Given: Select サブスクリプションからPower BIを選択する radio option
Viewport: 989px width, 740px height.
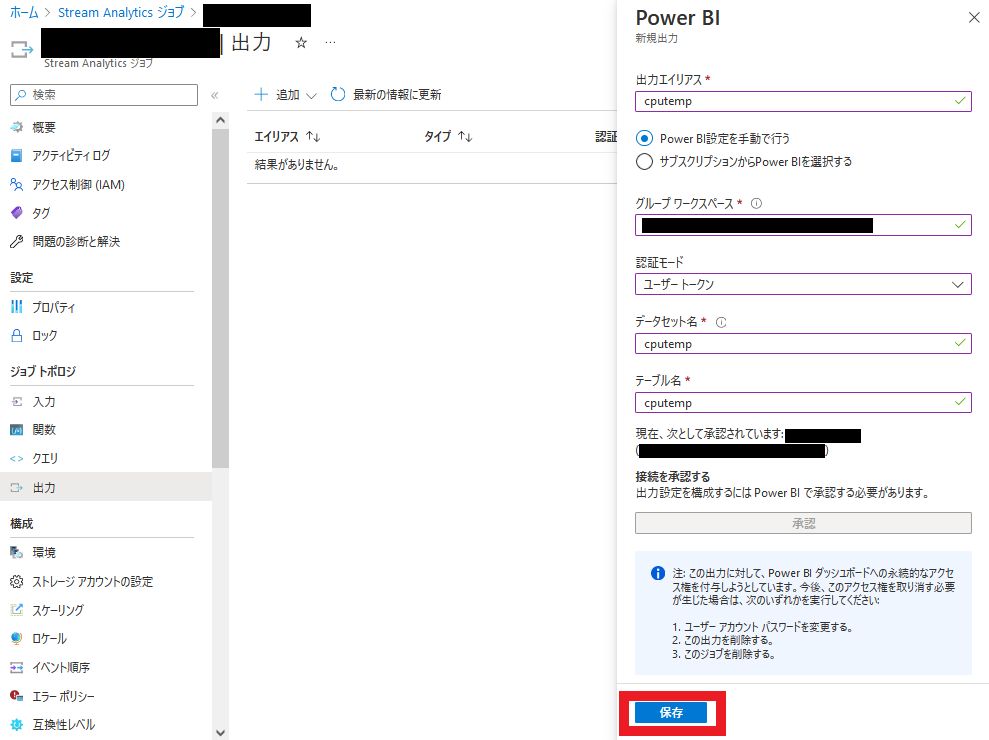Looking at the screenshot, I should (644, 161).
